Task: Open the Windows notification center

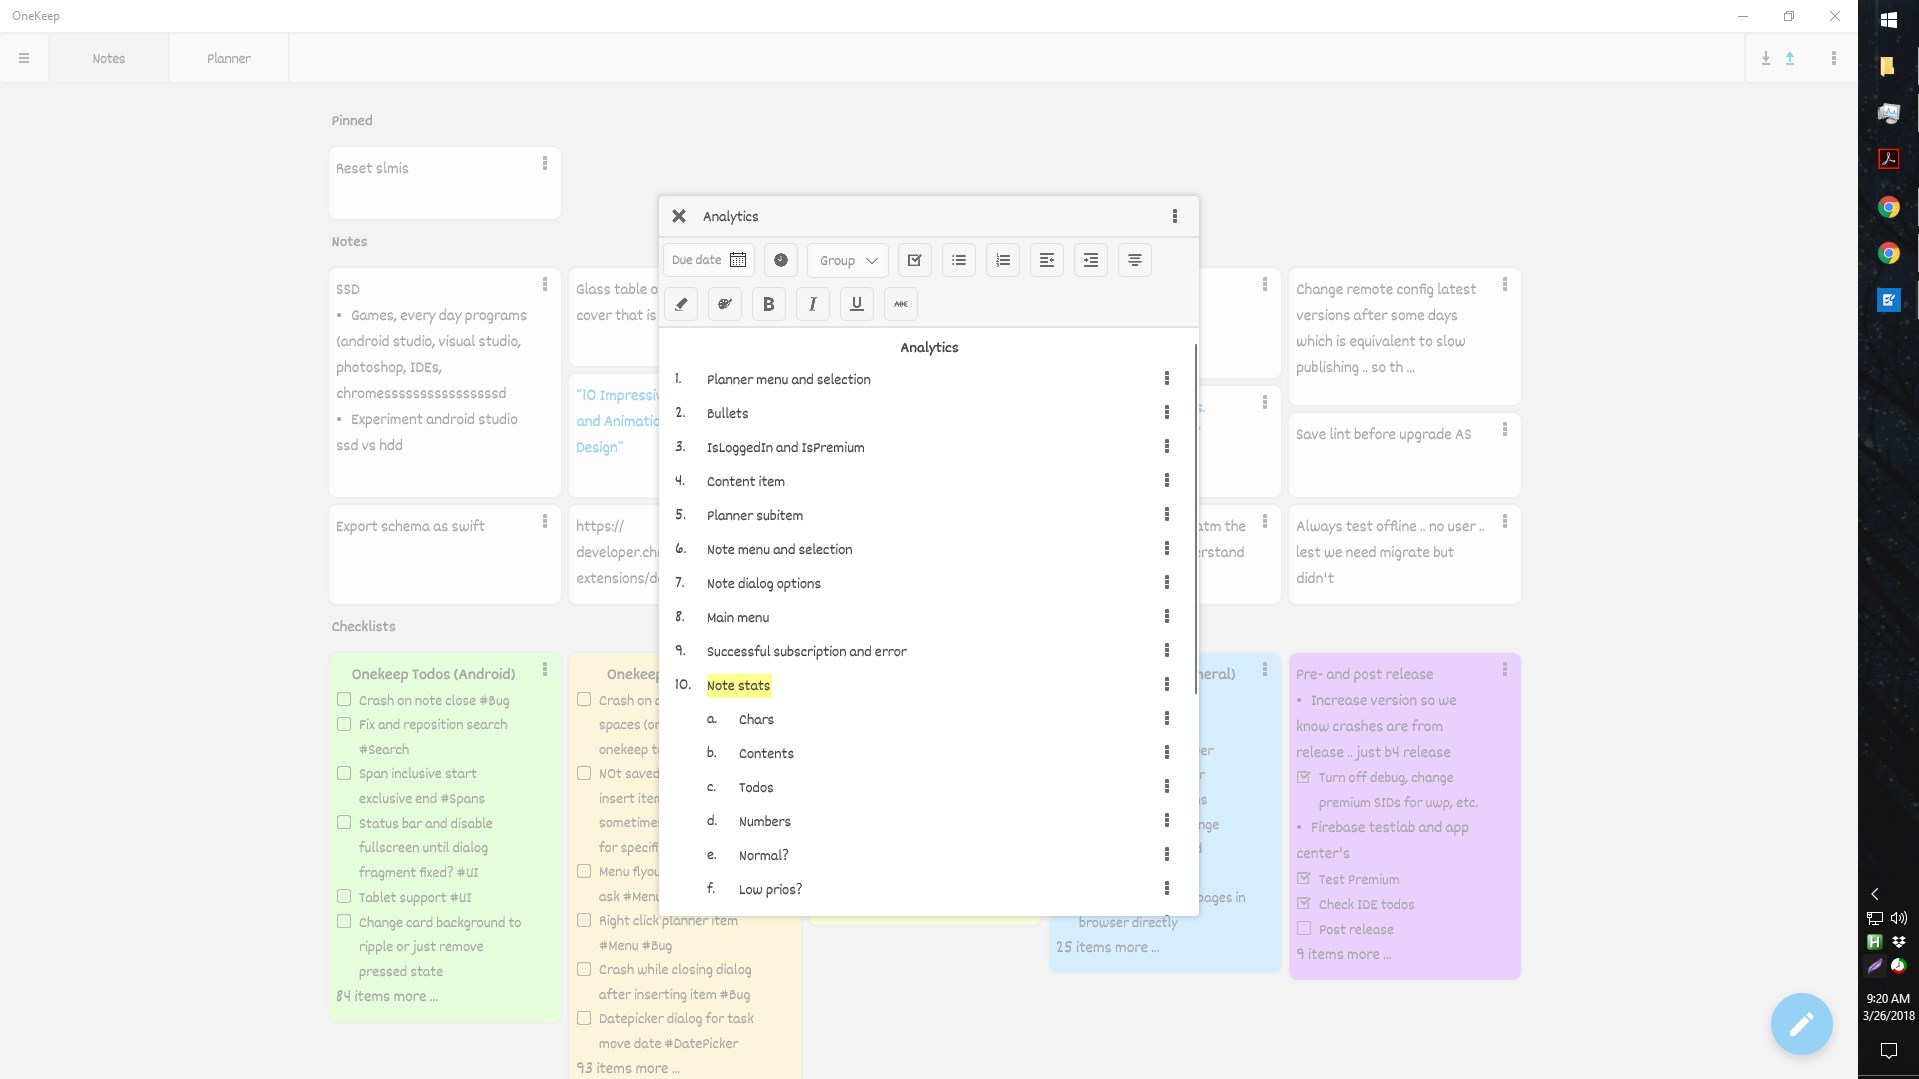Action: pyautogui.click(x=1889, y=1050)
